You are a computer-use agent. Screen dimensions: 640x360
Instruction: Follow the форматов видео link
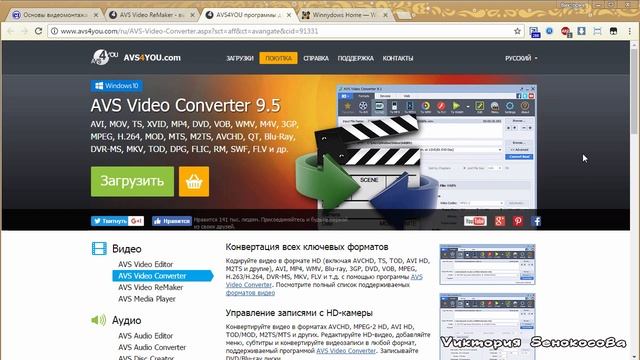(x=250, y=293)
